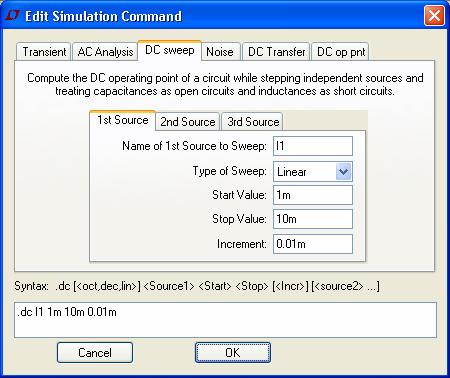This screenshot has width=450, height=378.
Task: Go to the DC op pnt tab
Action: tap(341, 52)
